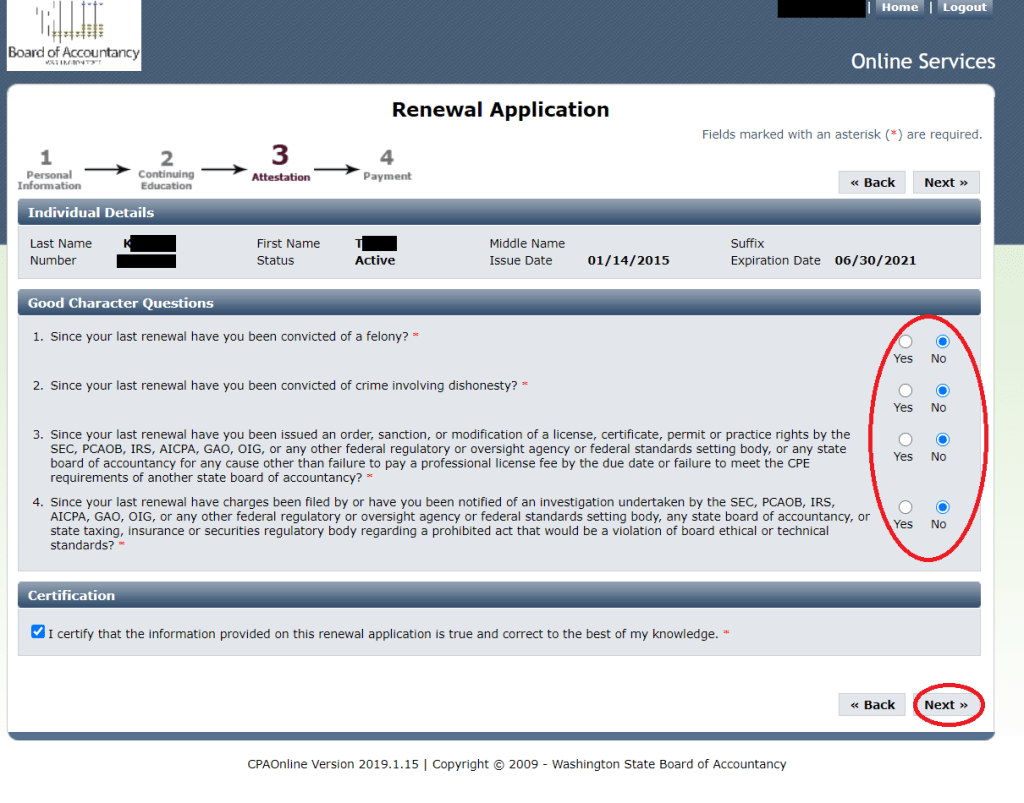Select Yes for question 3 sanction

tap(905, 440)
